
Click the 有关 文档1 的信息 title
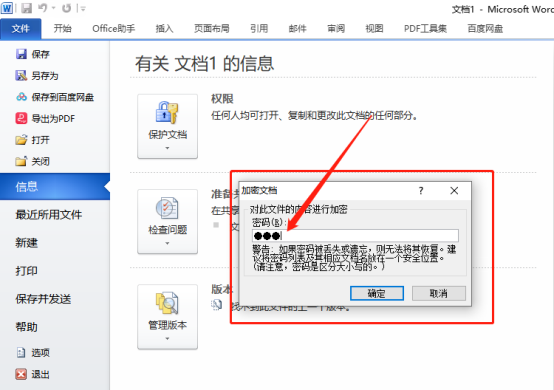coord(204,64)
